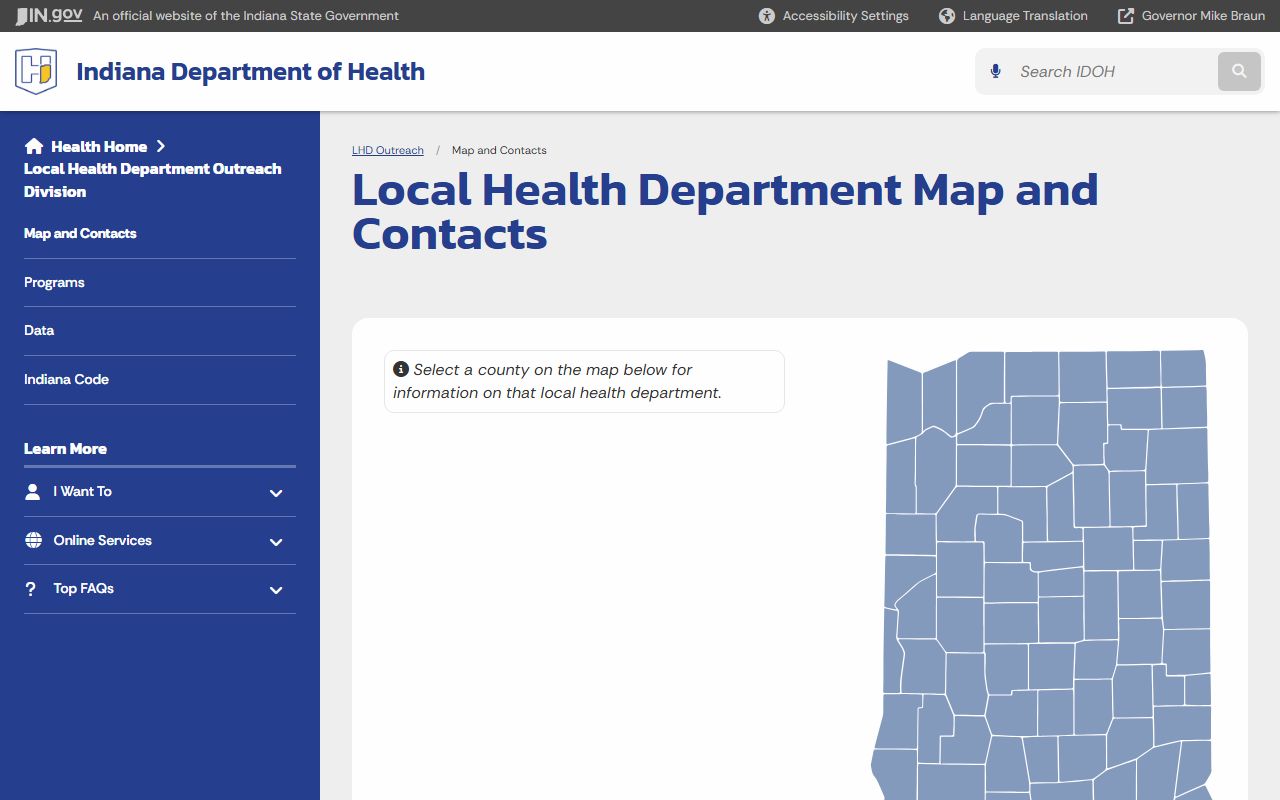This screenshot has width=1280, height=800.
Task: Expand the I Want To section
Action: coord(160,492)
